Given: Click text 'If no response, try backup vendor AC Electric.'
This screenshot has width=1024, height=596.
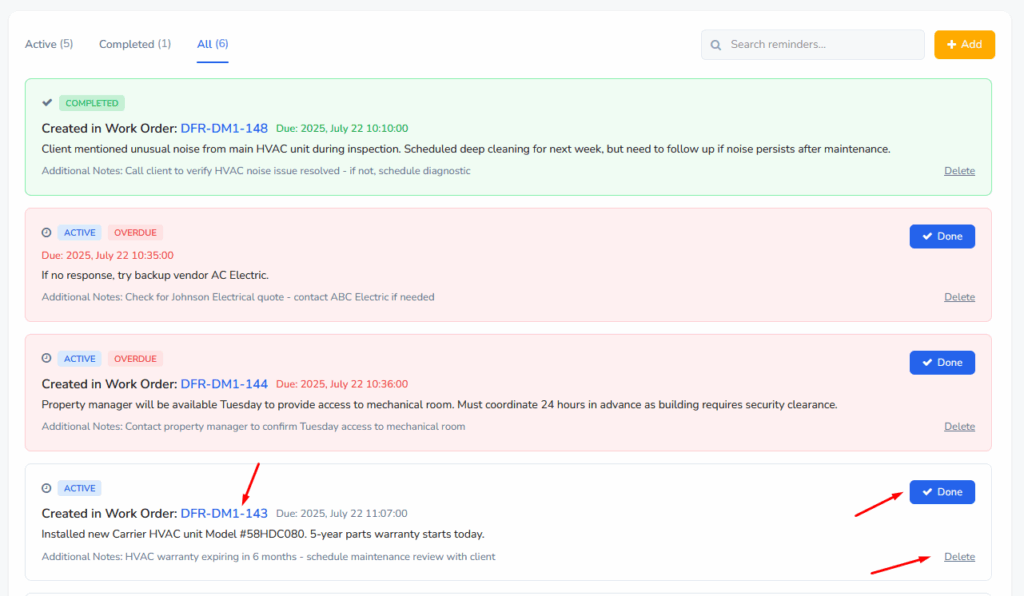Looking at the screenshot, I should click(x=155, y=275).
